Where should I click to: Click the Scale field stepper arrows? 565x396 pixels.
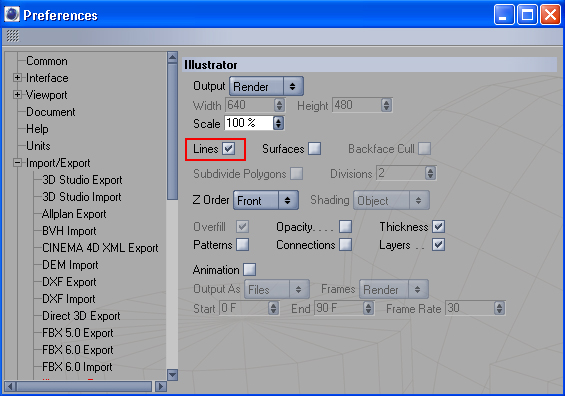pyautogui.click(x=278, y=123)
